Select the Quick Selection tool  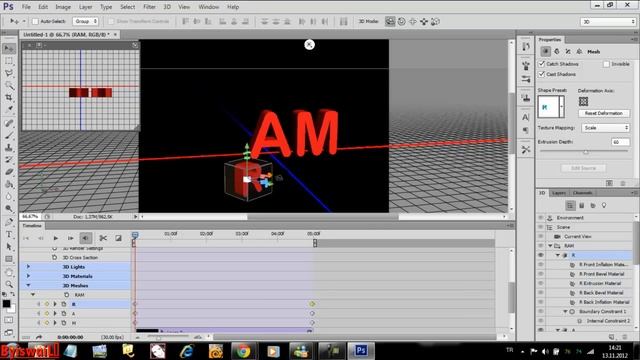pyautogui.click(x=9, y=85)
